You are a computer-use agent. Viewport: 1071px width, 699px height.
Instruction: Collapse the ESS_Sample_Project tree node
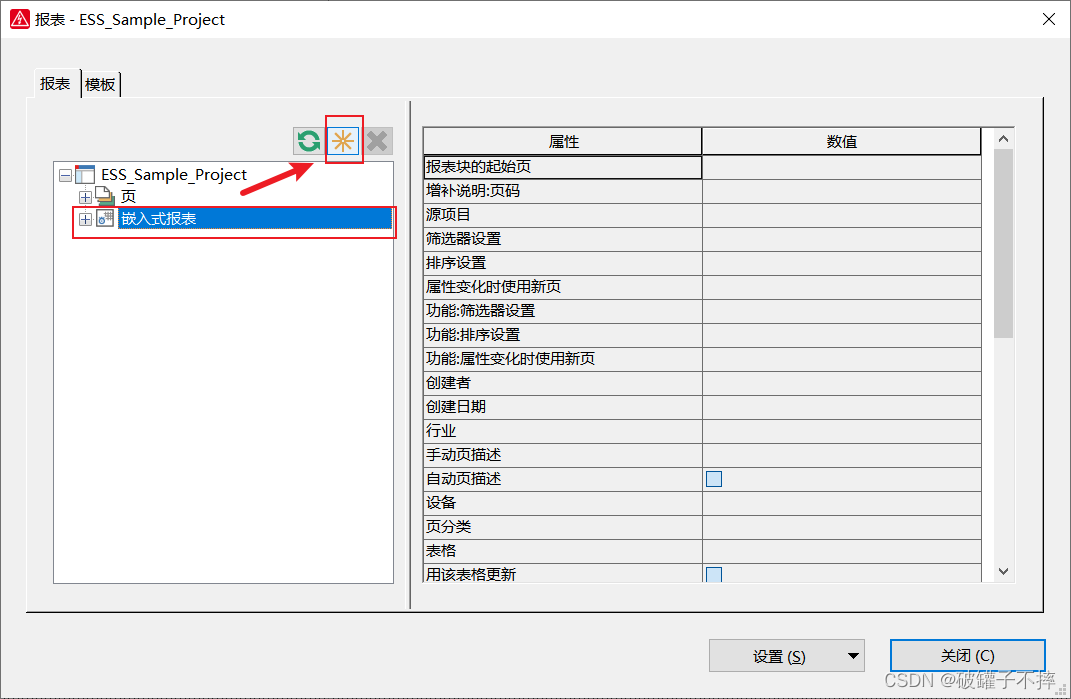click(65, 175)
